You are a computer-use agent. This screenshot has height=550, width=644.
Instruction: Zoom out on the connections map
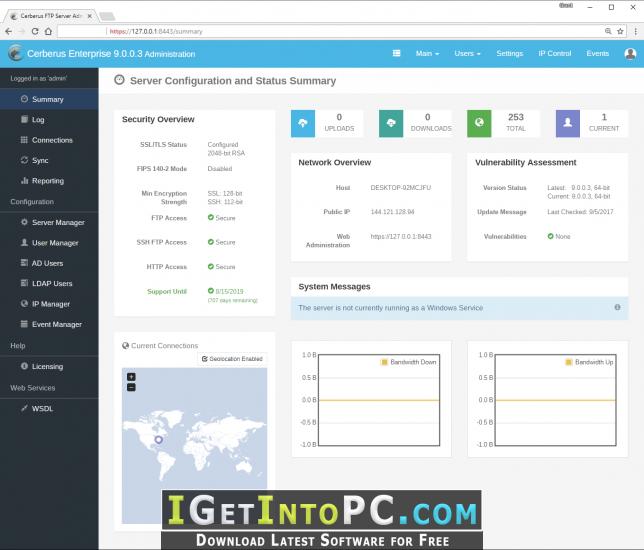131,387
